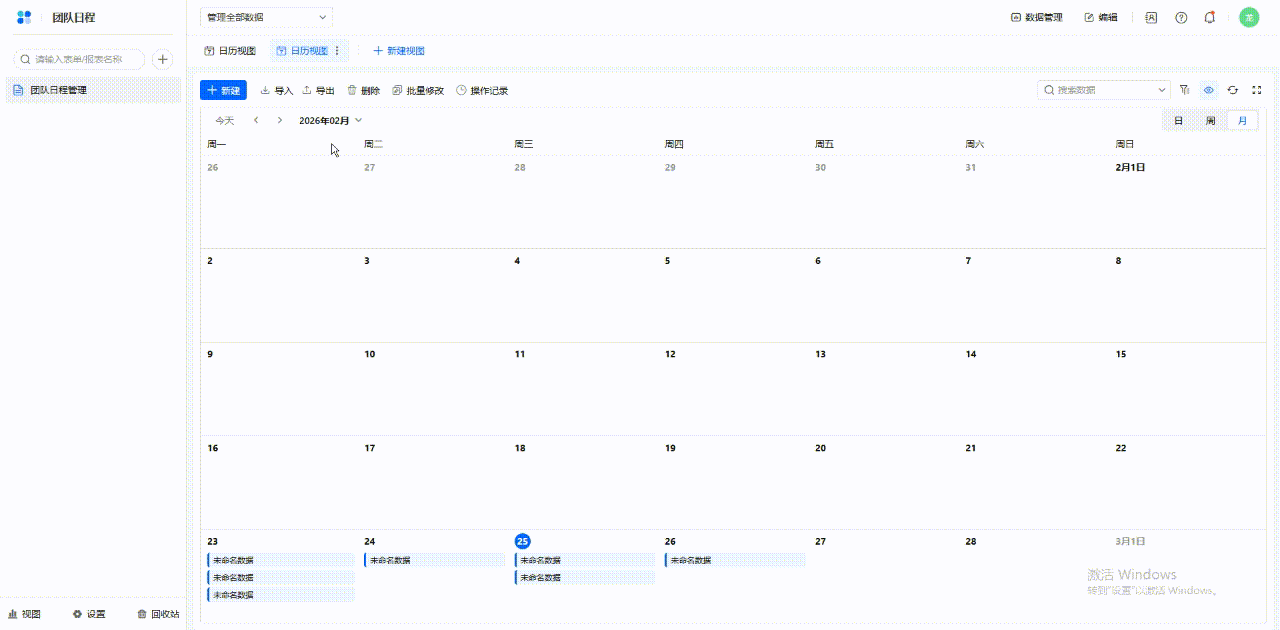Go to previous month with left arrow
Screen dimensions: 1280x630
click(256, 120)
